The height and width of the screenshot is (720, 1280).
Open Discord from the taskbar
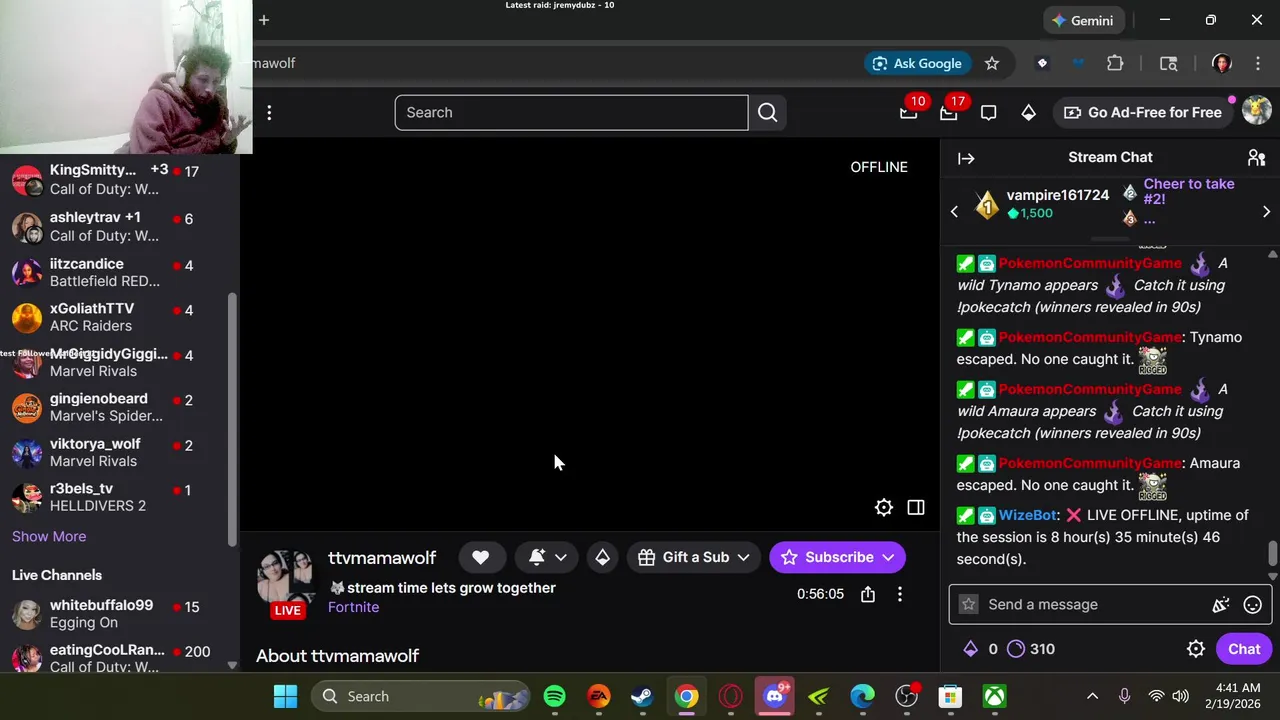775,696
